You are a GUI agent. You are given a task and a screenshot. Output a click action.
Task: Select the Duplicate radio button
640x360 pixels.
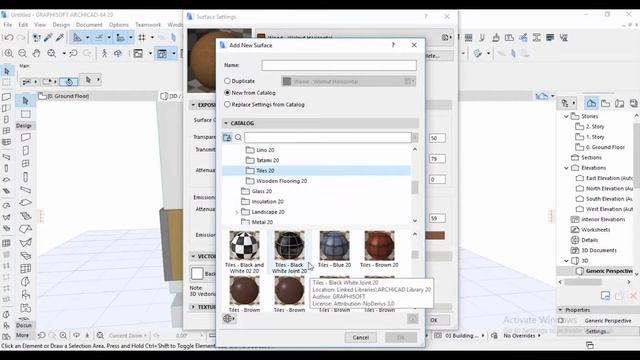point(227,81)
